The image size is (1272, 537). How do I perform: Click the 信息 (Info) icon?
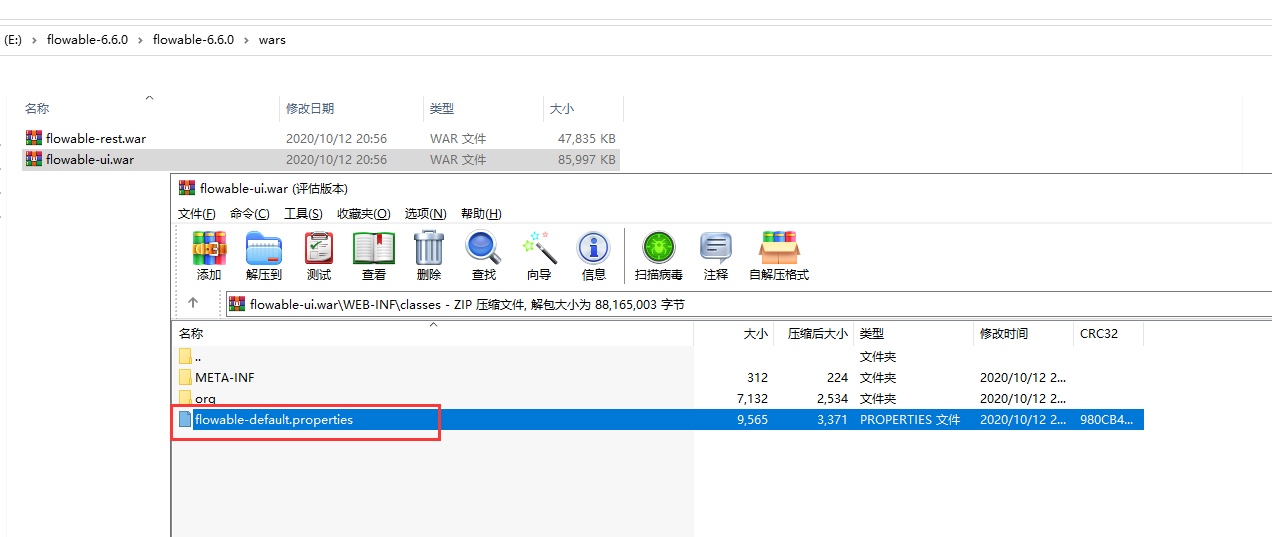(x=594, y=248)
